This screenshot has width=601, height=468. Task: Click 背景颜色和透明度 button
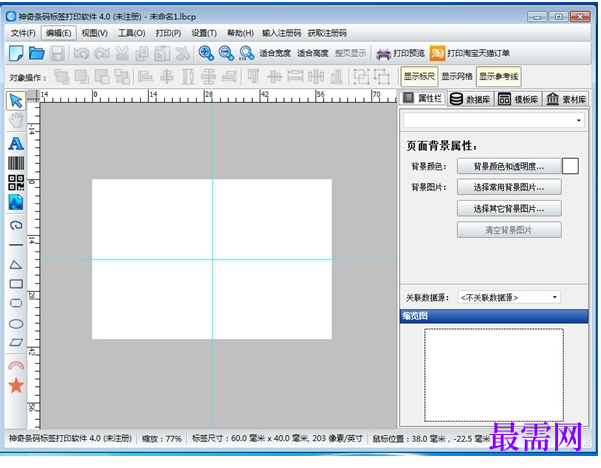pyautogui.click(x=509, y=166)
